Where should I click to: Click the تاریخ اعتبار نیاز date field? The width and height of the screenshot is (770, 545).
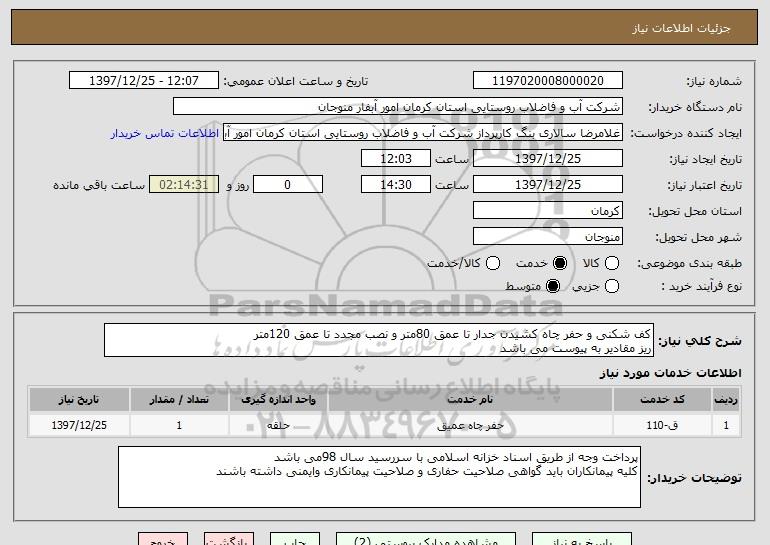(548, 185)
